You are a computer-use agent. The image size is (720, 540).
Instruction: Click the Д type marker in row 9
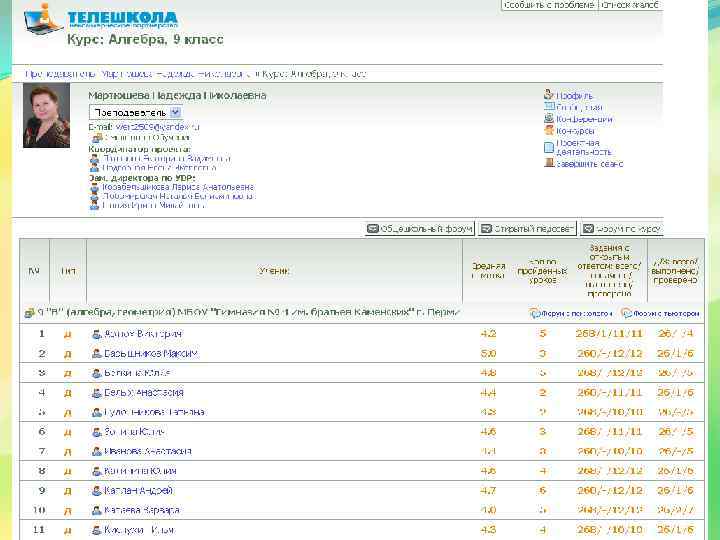[68, 491]
